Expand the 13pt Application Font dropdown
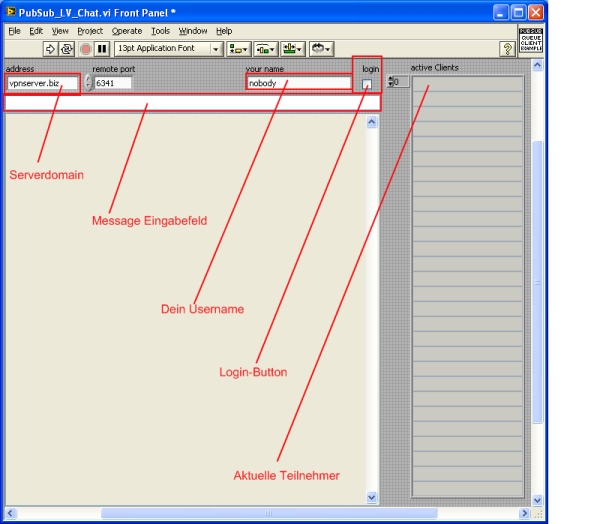 tap(216, 49)
